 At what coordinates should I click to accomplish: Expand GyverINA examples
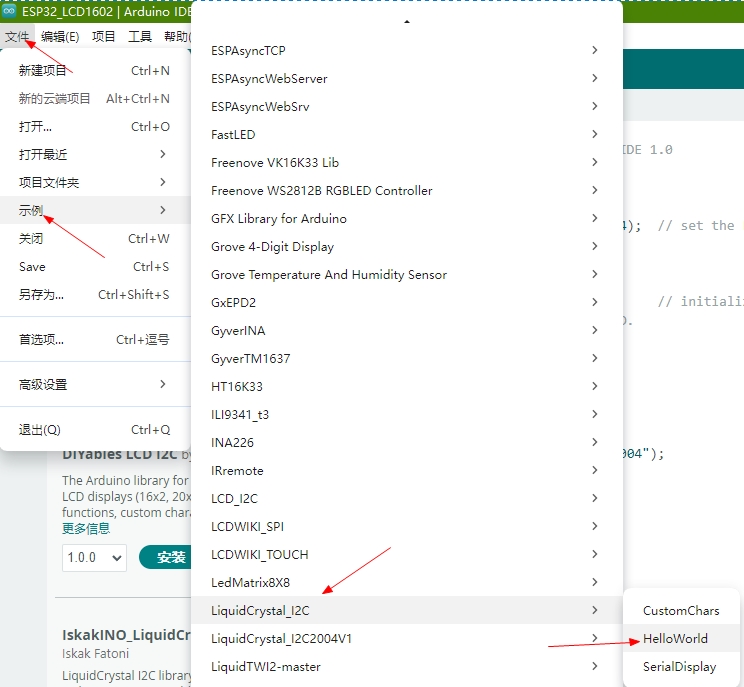[407, 331]
